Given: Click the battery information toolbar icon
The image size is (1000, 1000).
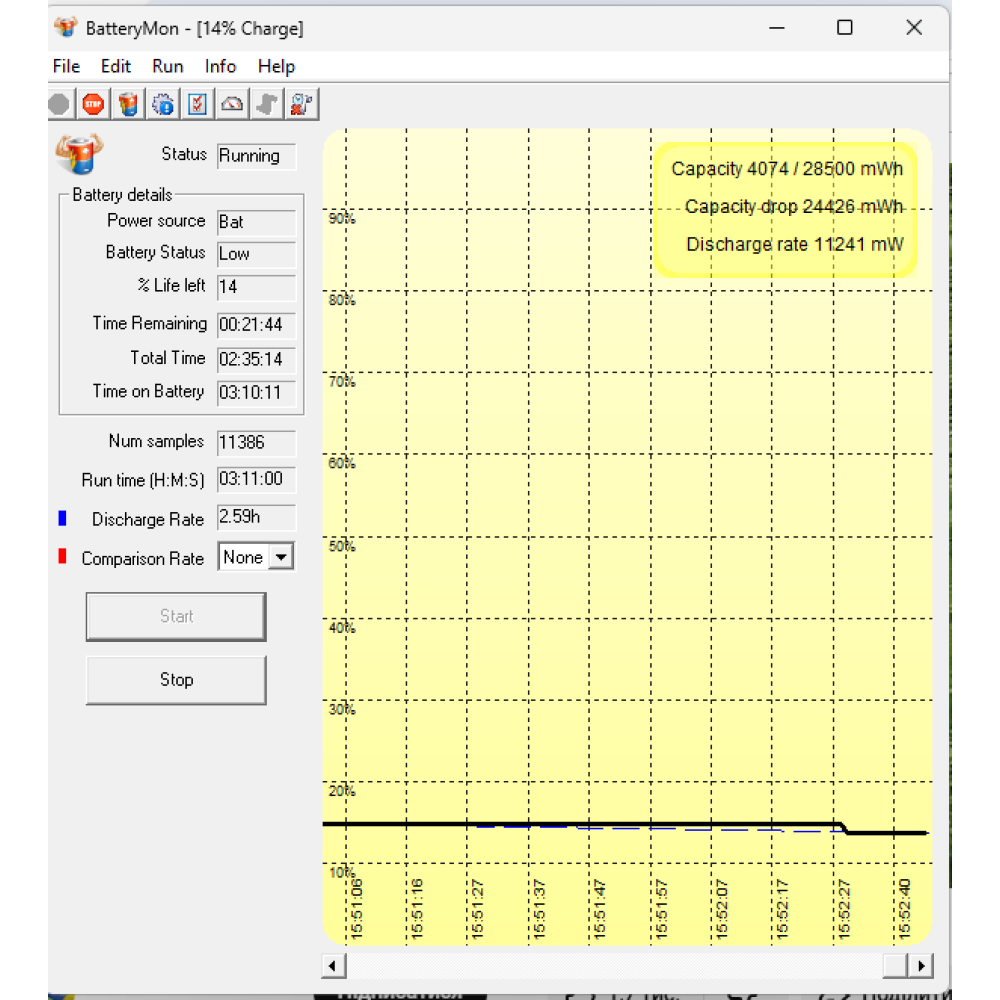Looking at the screenshot, I should pyautogui.click(x=128, y=104).
